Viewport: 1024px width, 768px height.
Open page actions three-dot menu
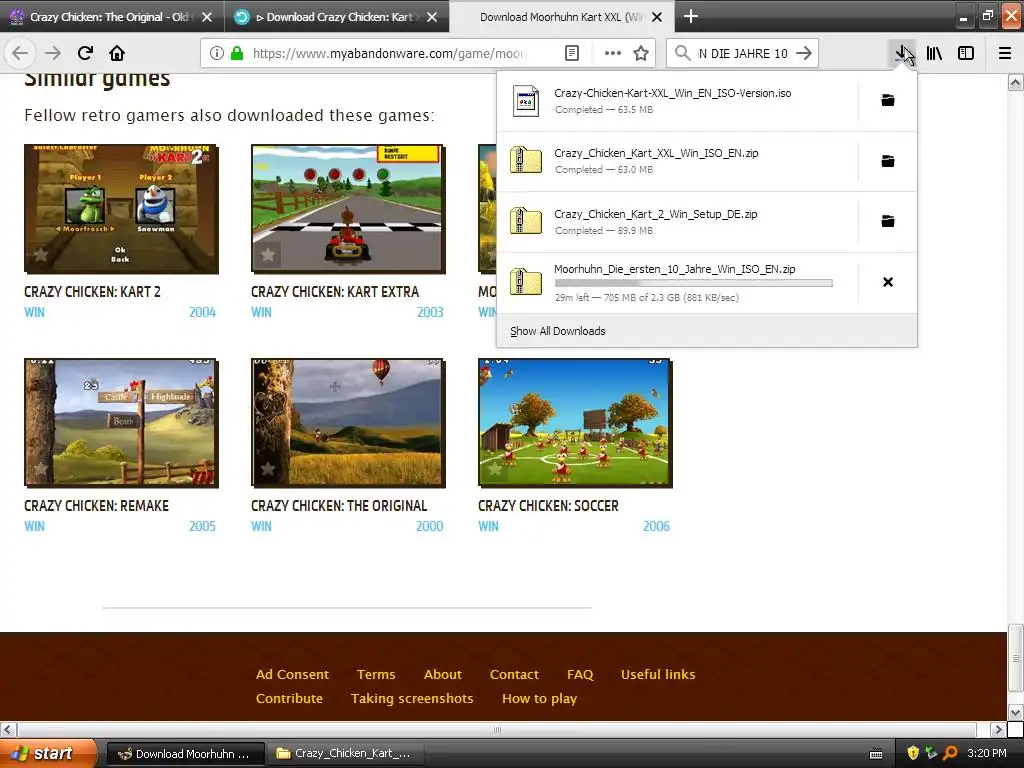point(613,53)
